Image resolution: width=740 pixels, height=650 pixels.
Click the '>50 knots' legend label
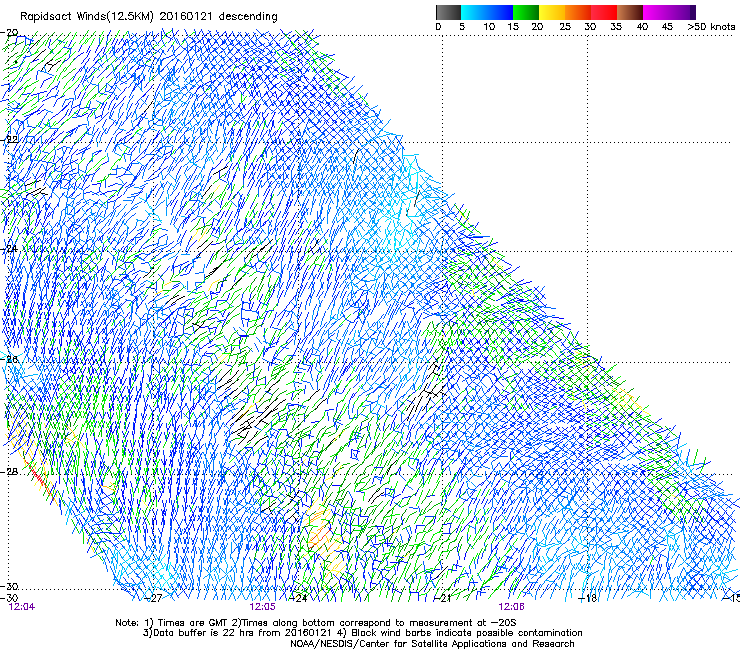click(711, 27)
